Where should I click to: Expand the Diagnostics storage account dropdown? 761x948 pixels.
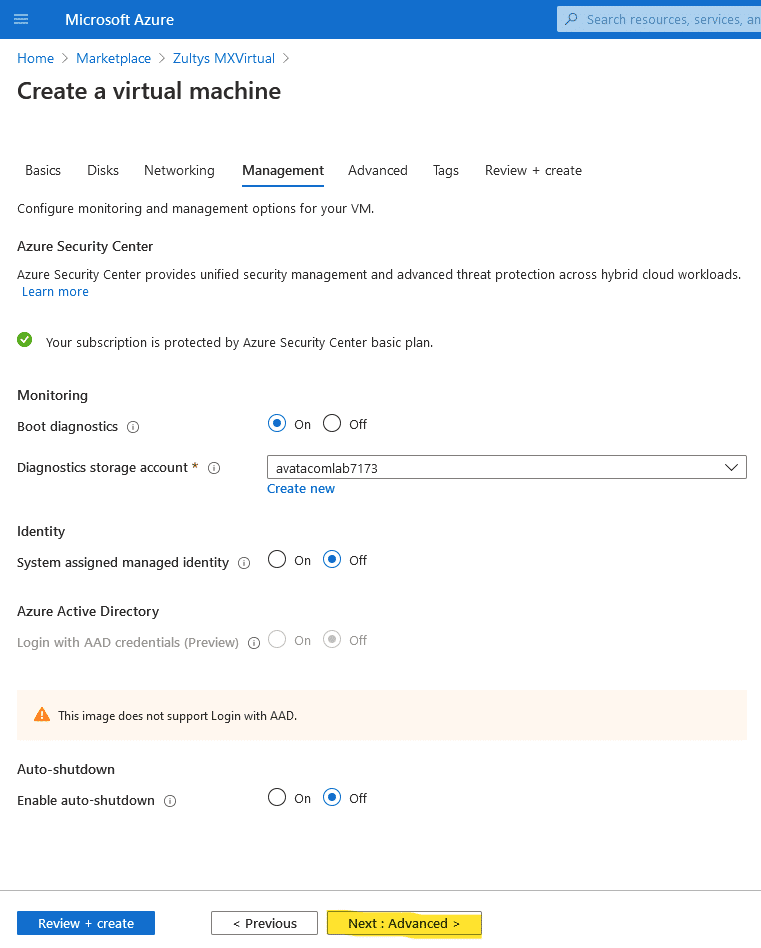coord(507,467)
